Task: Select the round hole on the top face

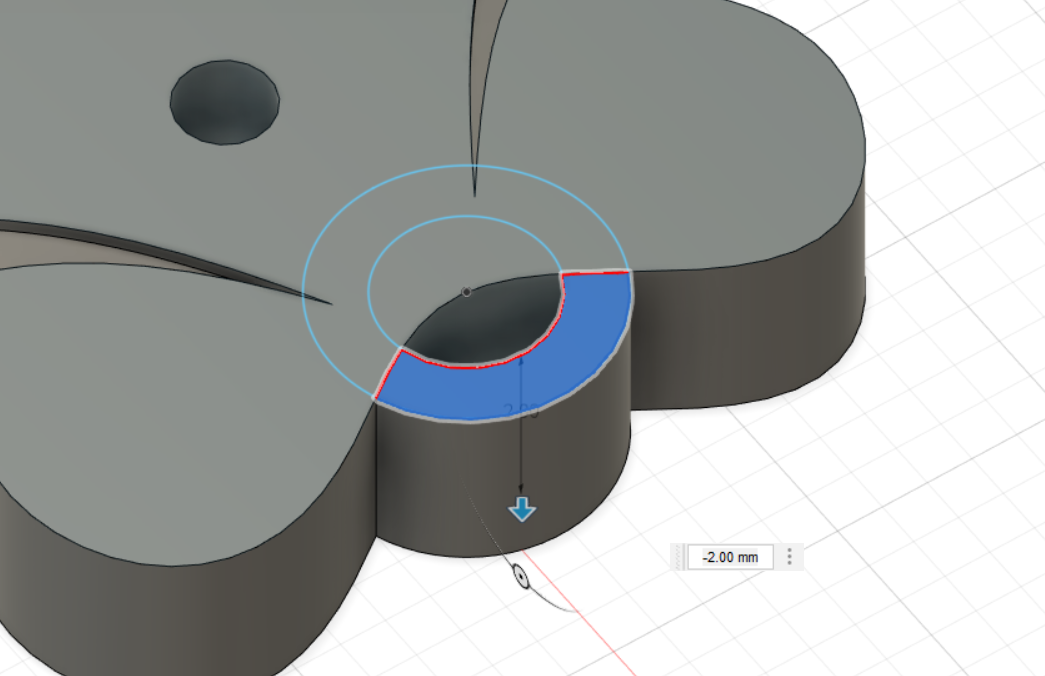Action: coord(225,102)
